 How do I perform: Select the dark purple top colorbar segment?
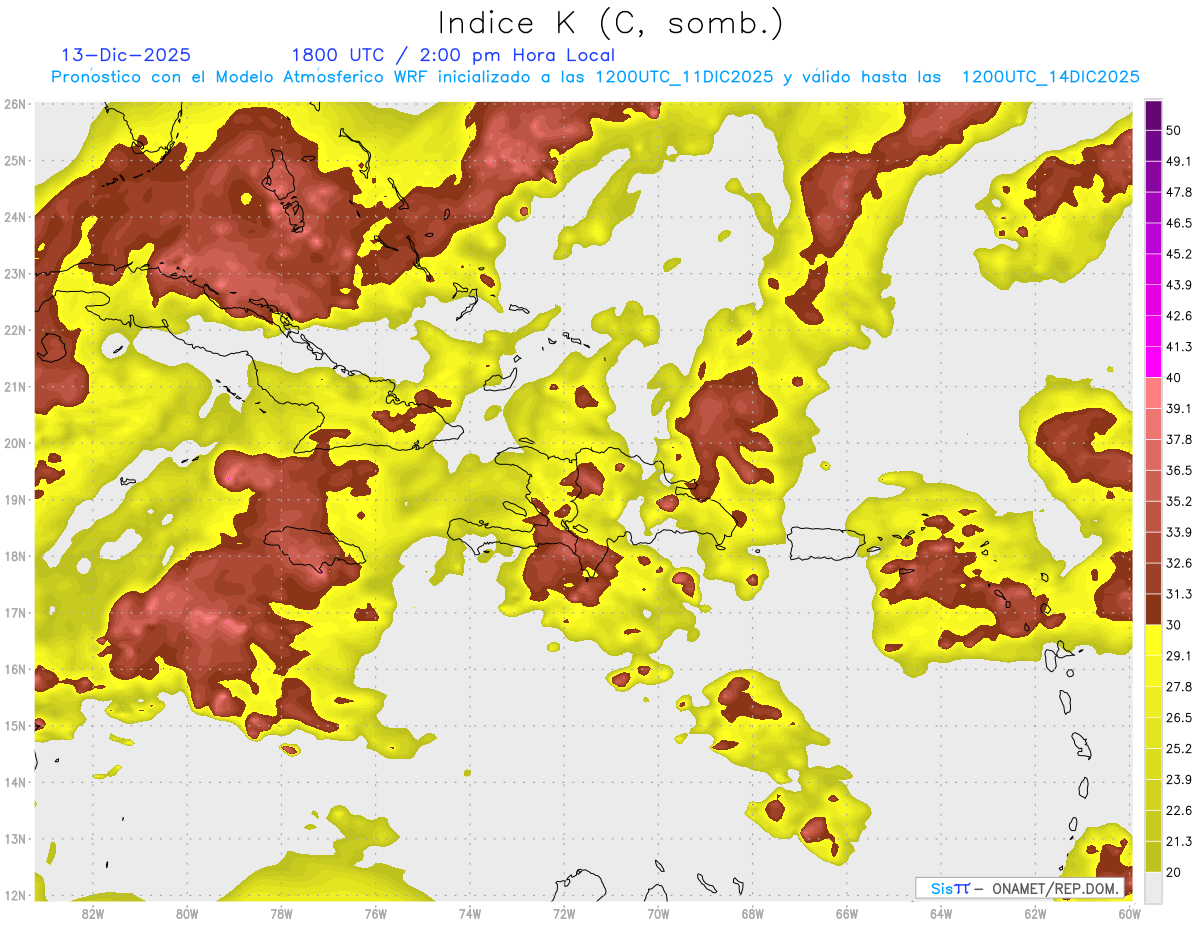pos(1153,117)
